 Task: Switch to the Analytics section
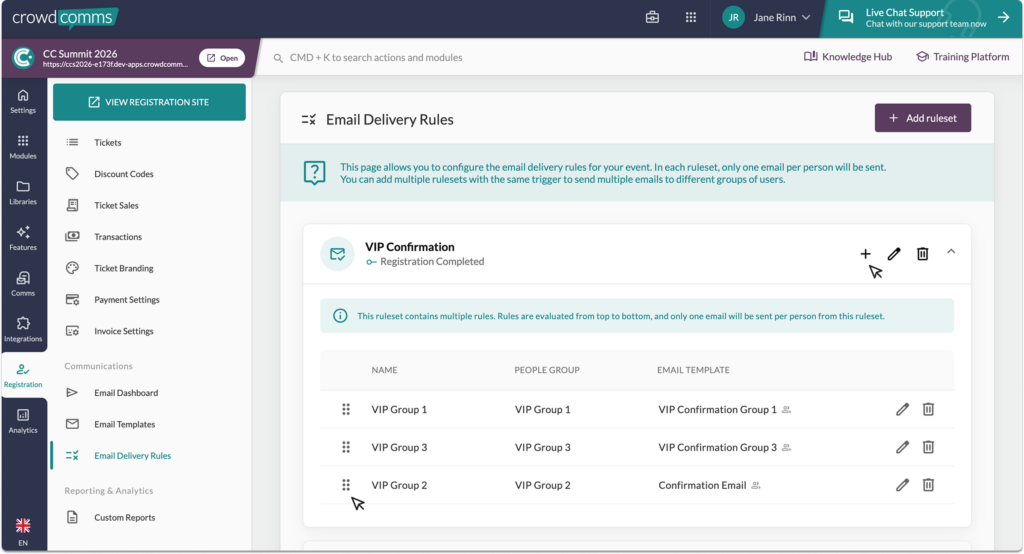pos(23,420)
